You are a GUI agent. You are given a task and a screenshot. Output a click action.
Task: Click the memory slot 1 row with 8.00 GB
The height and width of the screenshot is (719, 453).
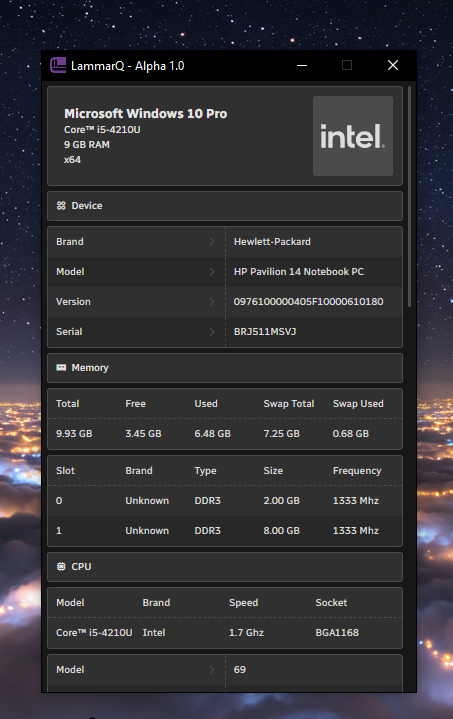pyautogui.click(x=225, y=531)
